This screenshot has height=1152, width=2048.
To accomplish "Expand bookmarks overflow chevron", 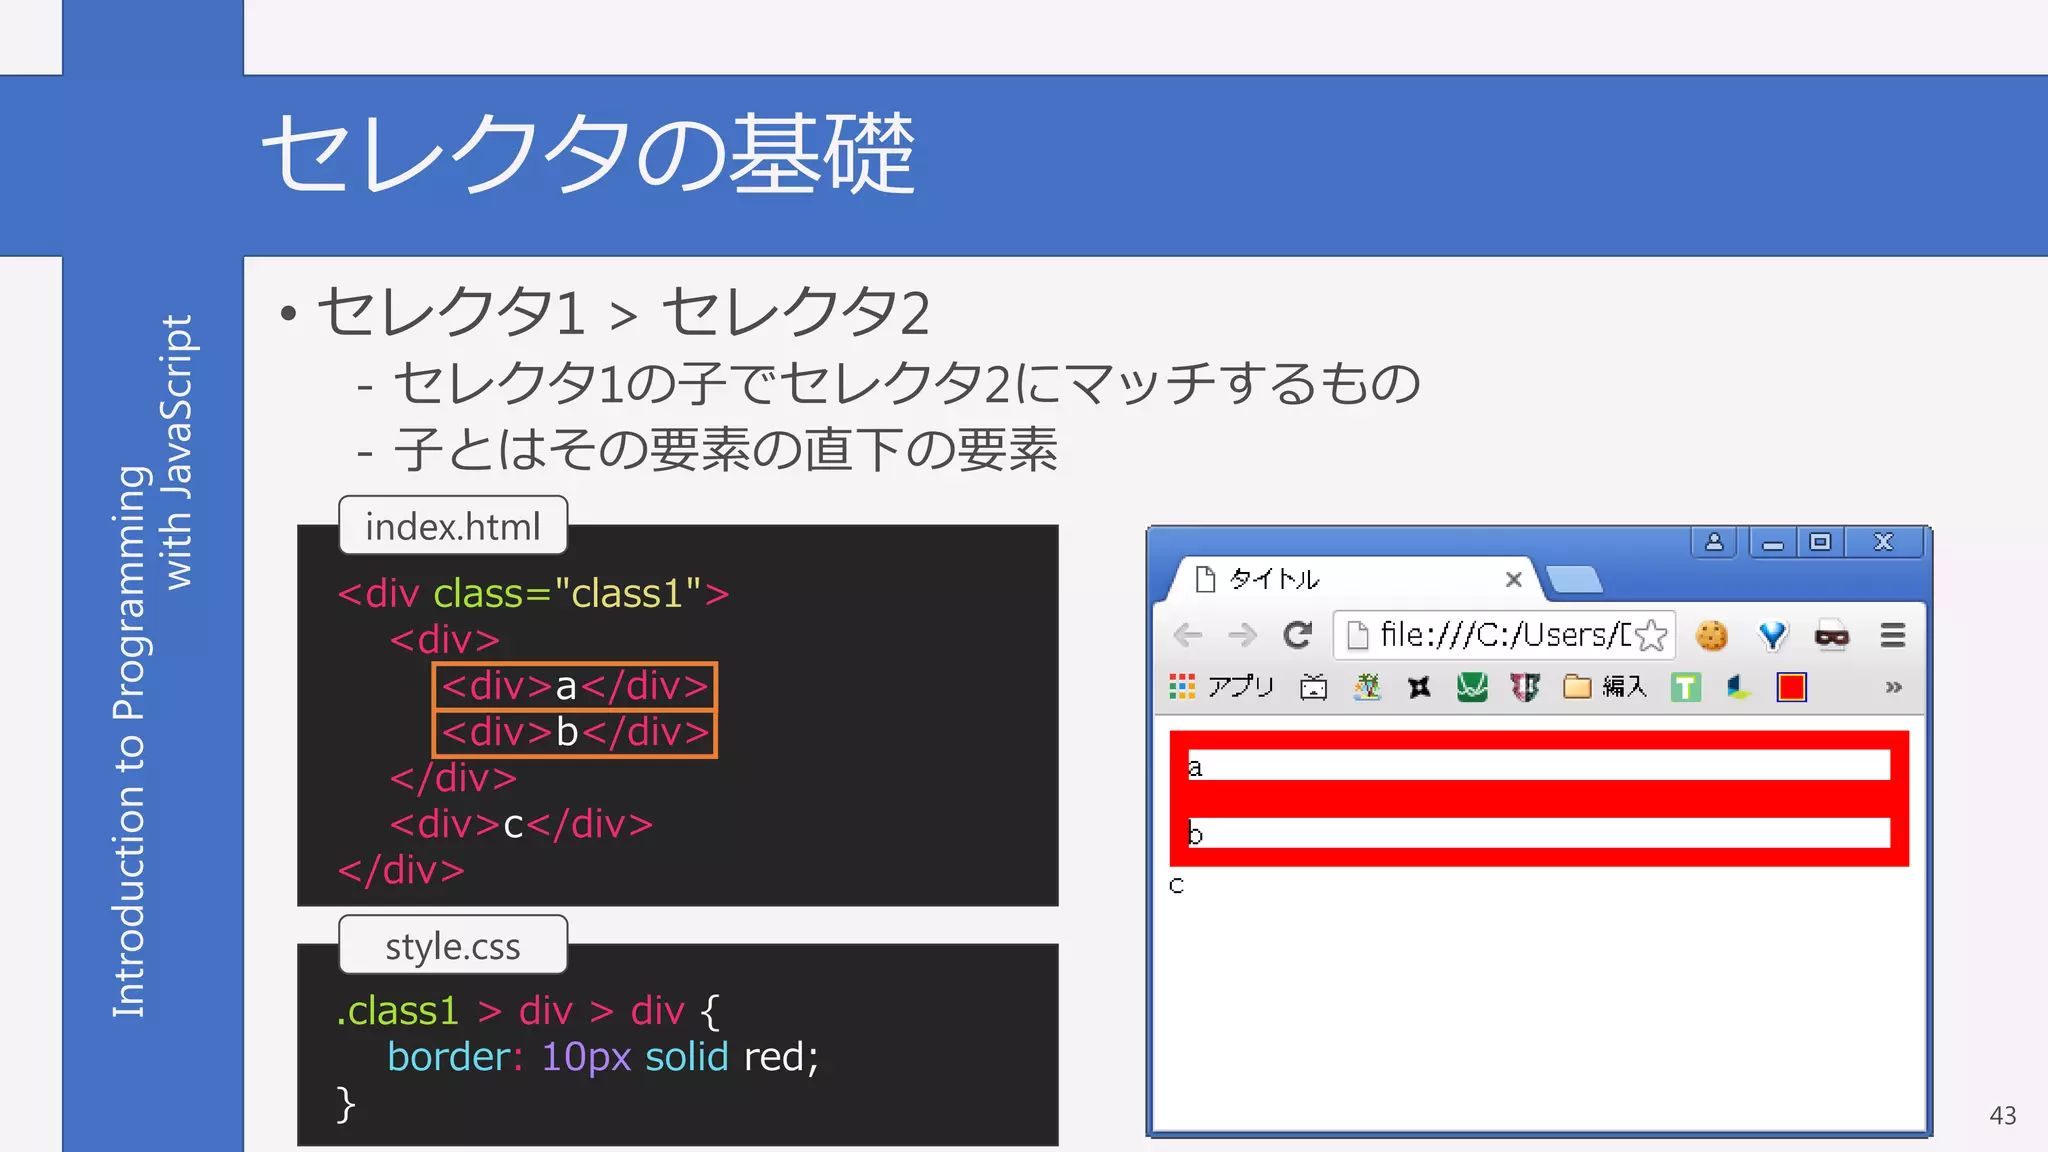I will click(1893, 687).
